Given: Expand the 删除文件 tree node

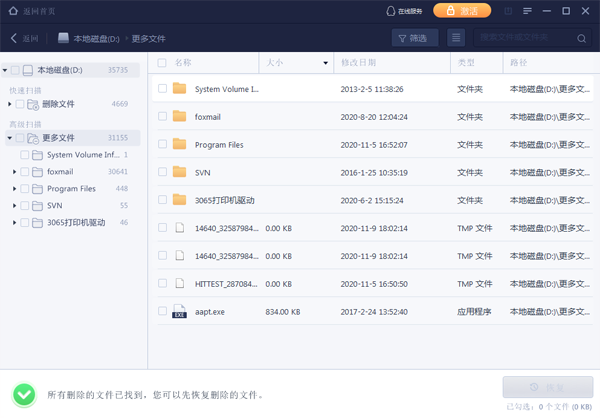Looking at the screenshot, I should (x=9, y=104).
